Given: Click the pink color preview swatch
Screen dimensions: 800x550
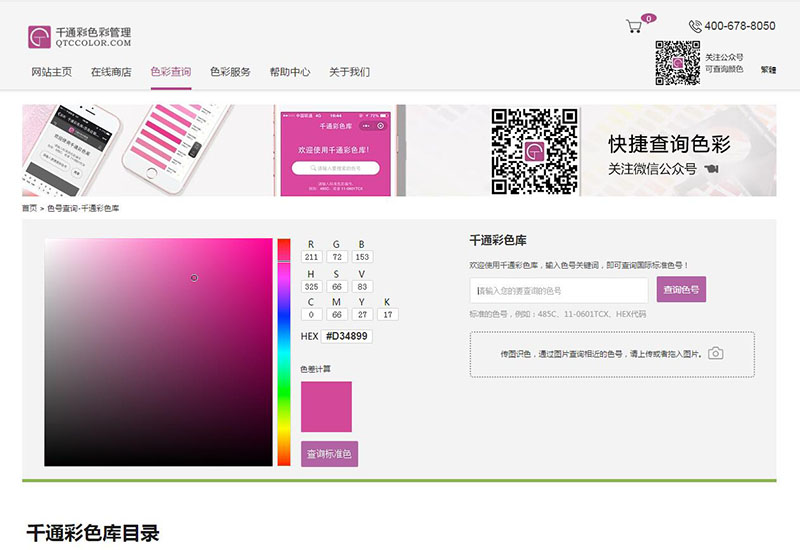Looking at the screenshot, I should click(x=326, y=406).
